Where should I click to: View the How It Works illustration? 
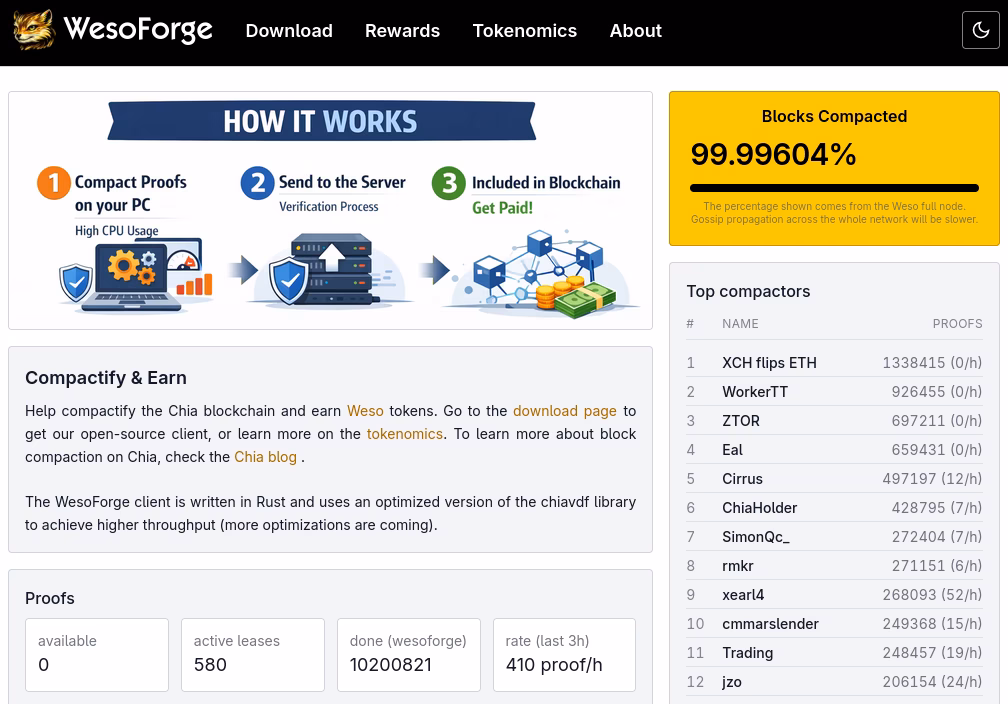point(330,210)
